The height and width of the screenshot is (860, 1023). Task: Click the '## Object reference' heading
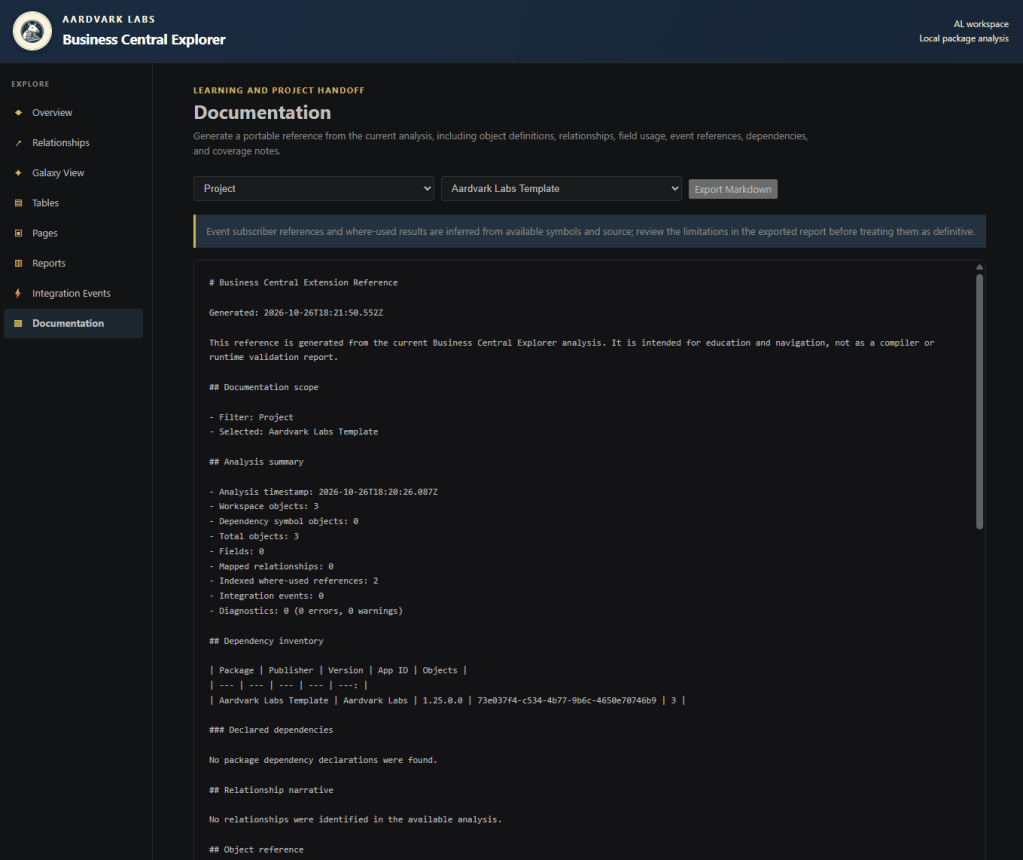click(x=256, y=850)
